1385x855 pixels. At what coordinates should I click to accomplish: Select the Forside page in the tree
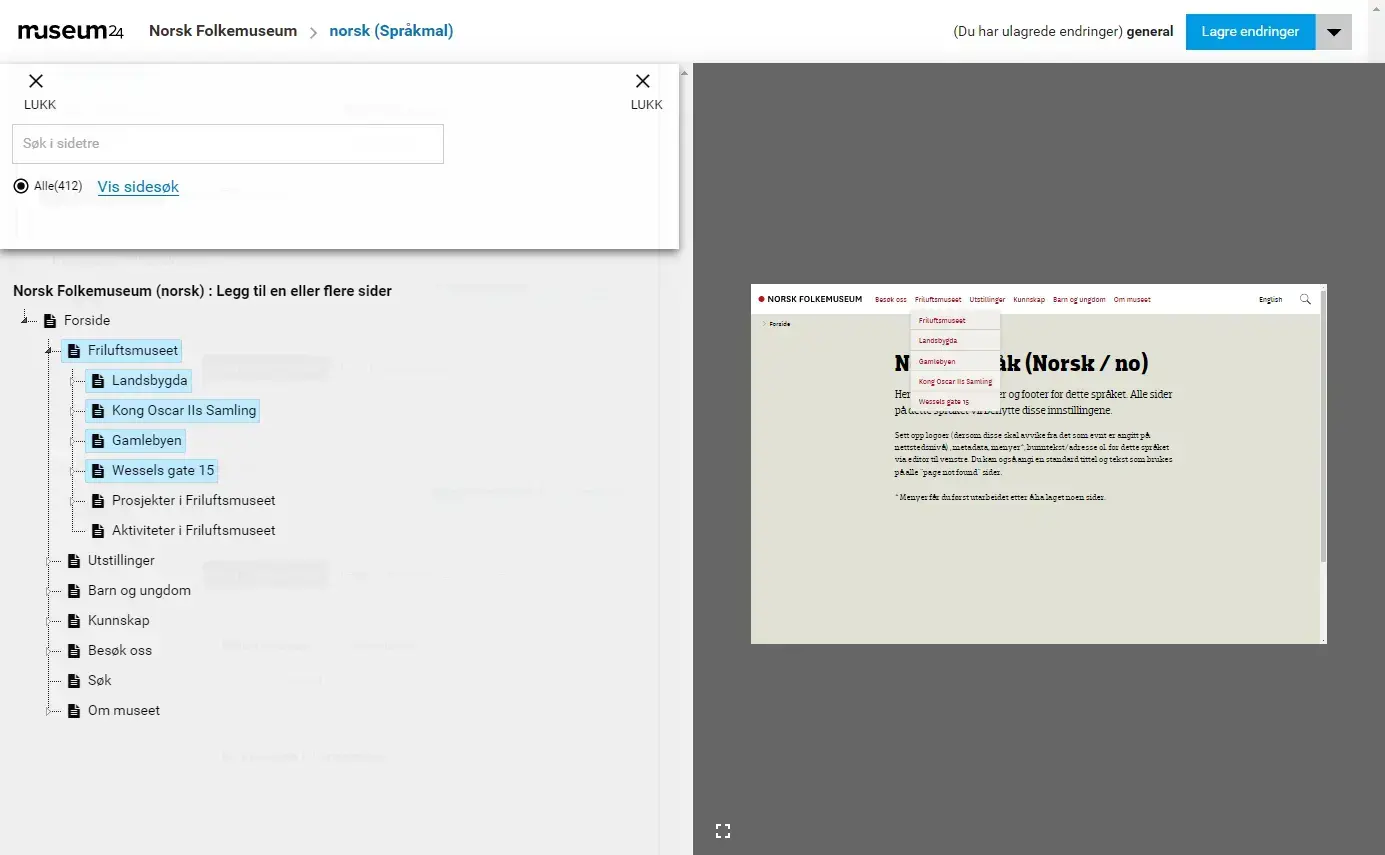coord(87,321)
